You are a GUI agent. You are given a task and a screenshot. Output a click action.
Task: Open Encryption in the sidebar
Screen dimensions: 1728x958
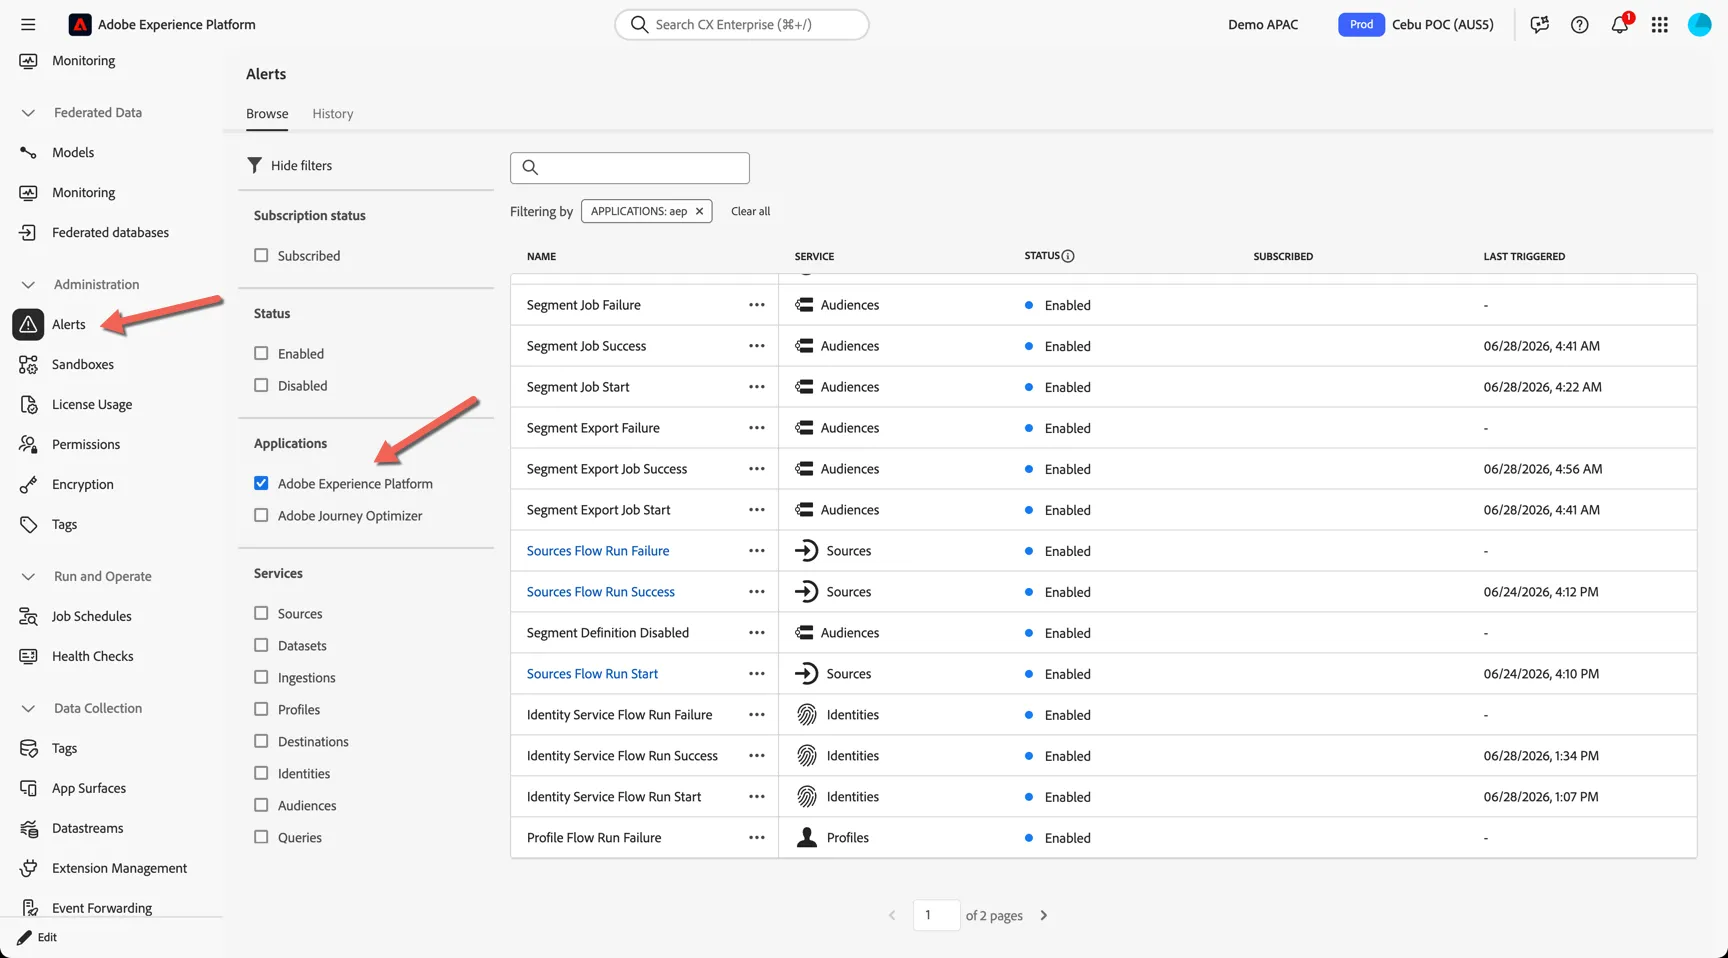[x=83, y=484]
